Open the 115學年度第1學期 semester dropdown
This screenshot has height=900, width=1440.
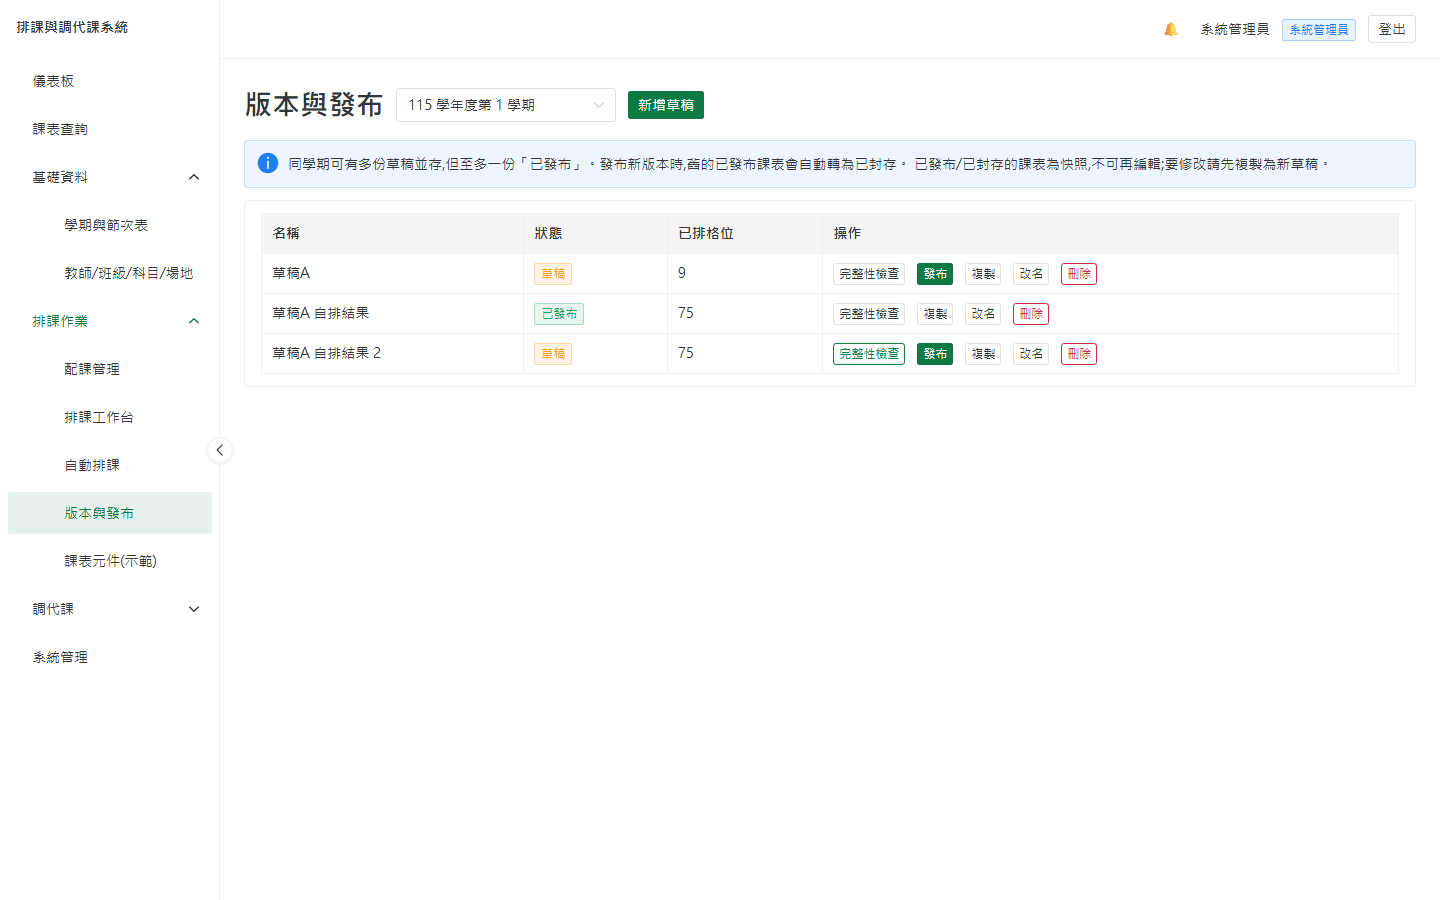tap(506, 105)
